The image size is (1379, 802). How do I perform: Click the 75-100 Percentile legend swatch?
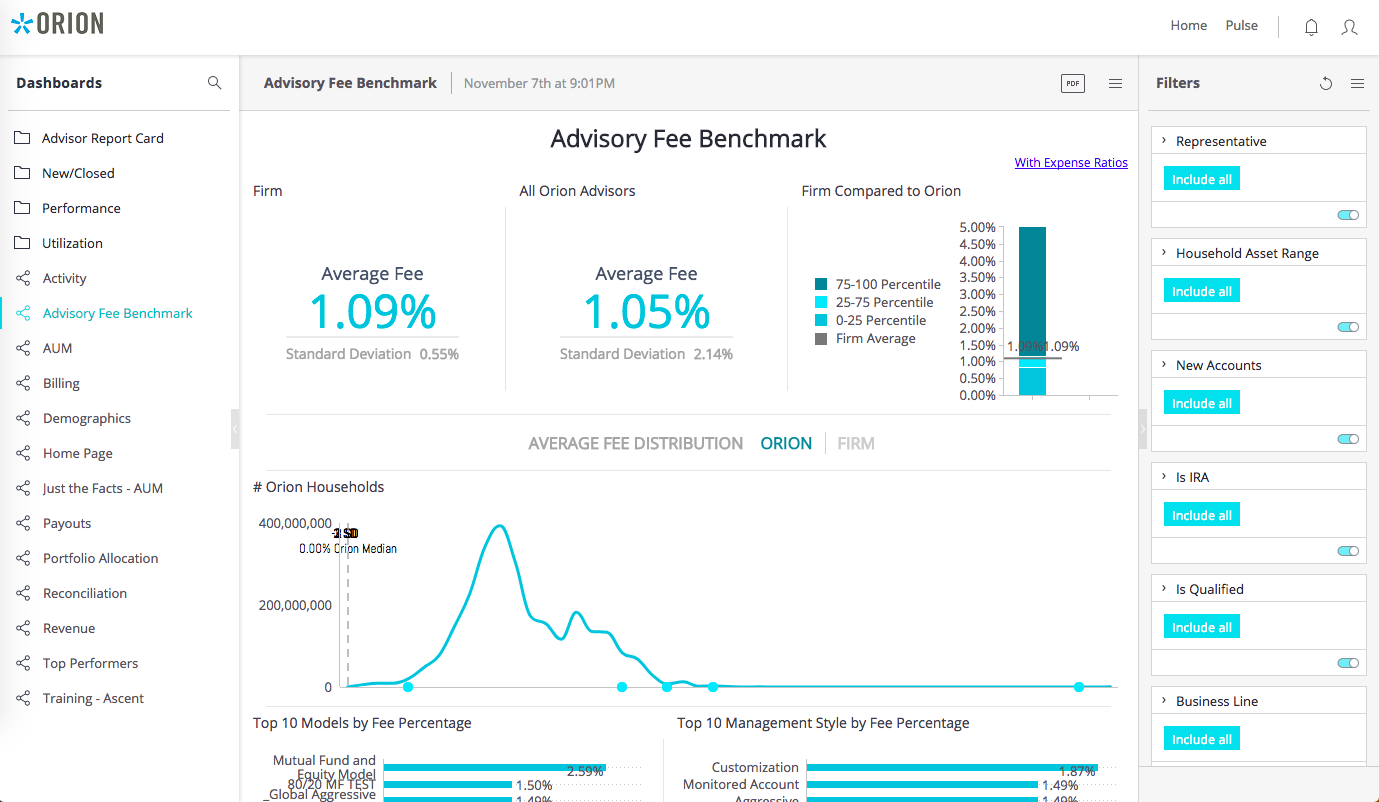tap(821, 284)
